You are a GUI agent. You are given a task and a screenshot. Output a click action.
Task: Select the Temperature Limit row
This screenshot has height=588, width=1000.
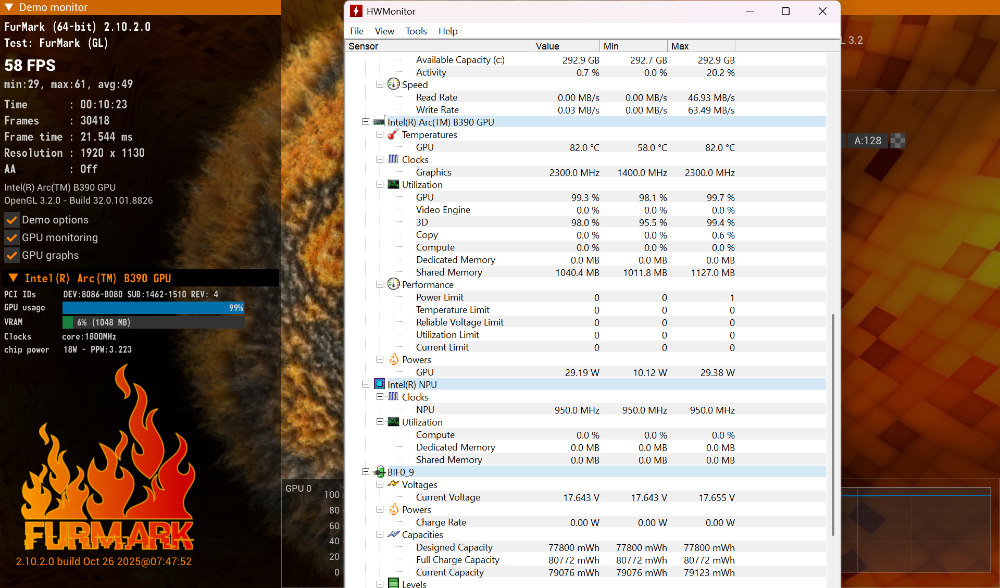(585, 309)
